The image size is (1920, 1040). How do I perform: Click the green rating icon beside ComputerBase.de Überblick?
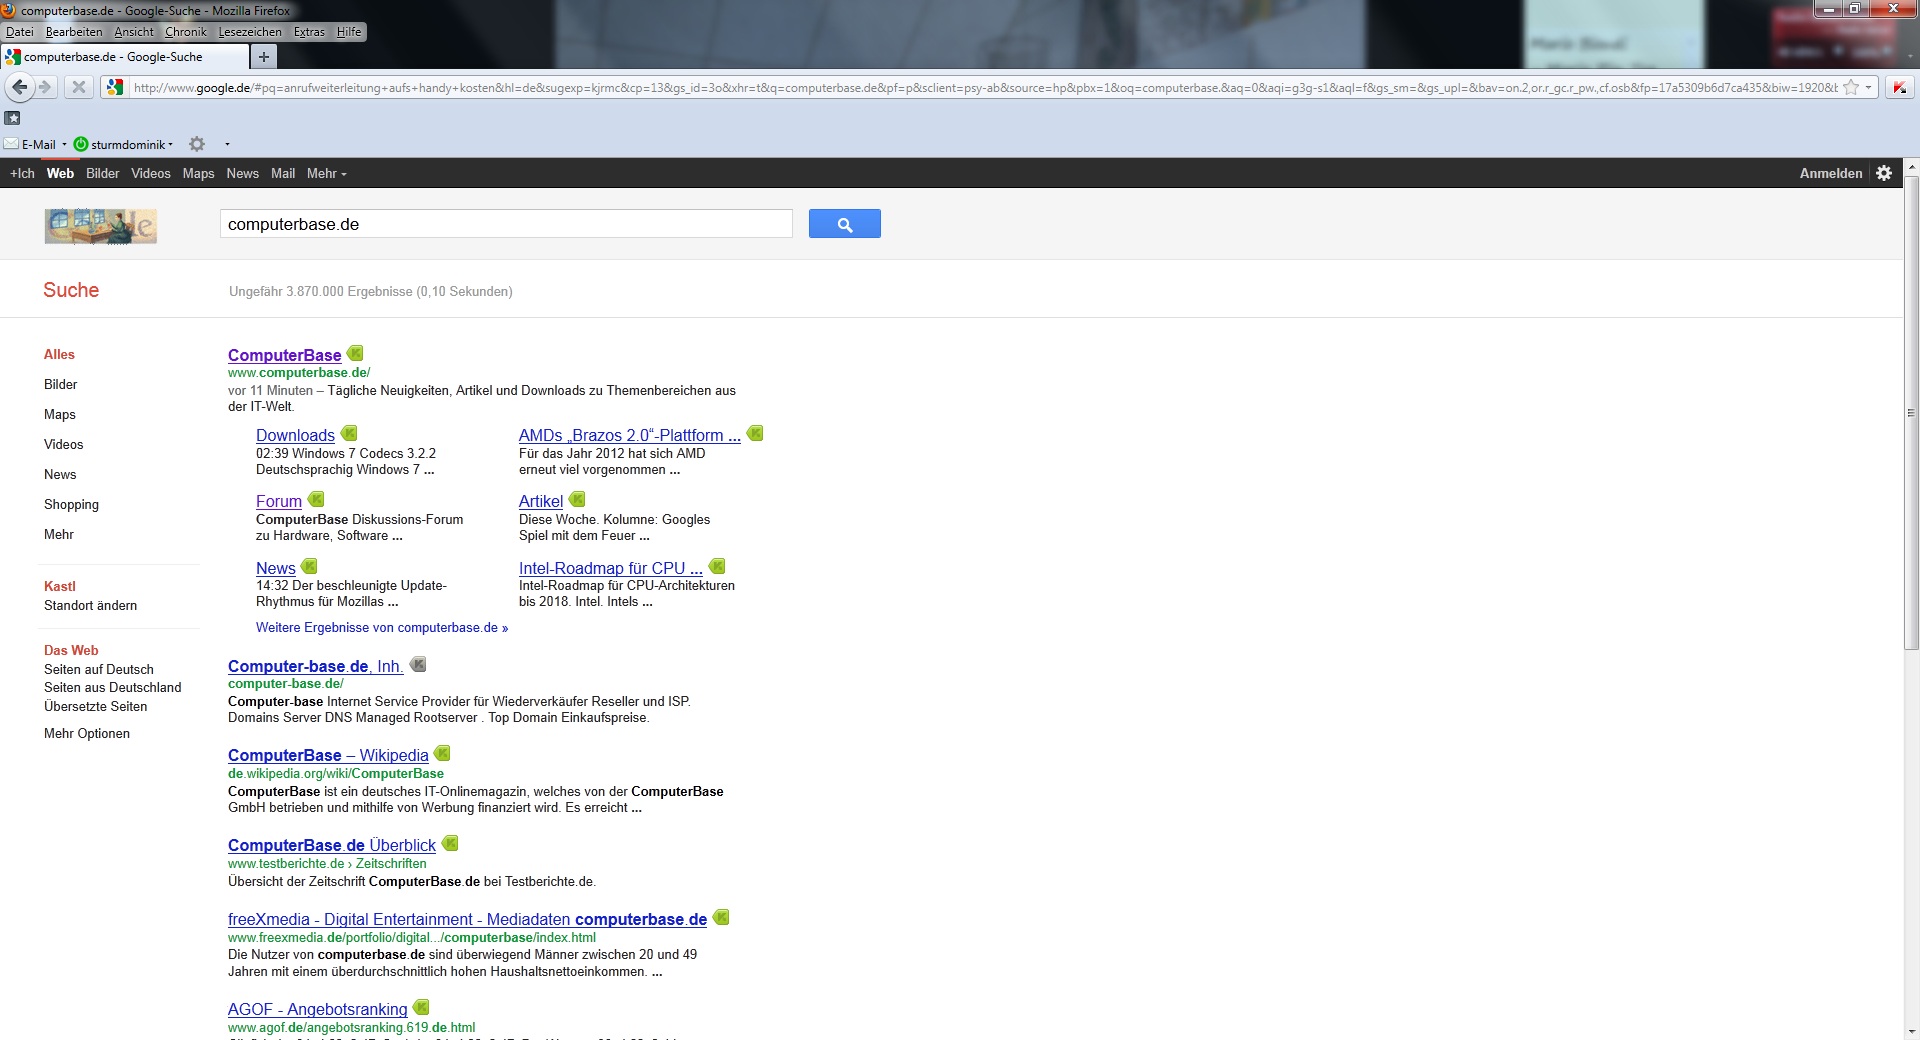[450, 843]
